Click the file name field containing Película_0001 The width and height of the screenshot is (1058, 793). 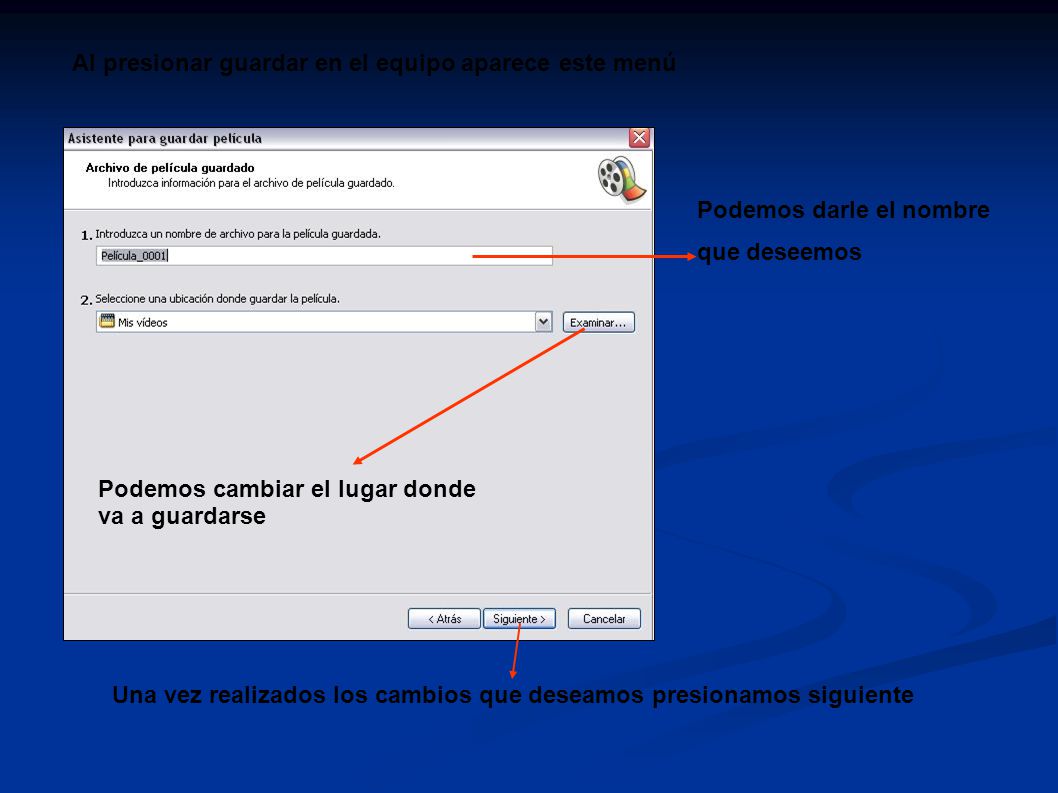(x=324, y=256)
